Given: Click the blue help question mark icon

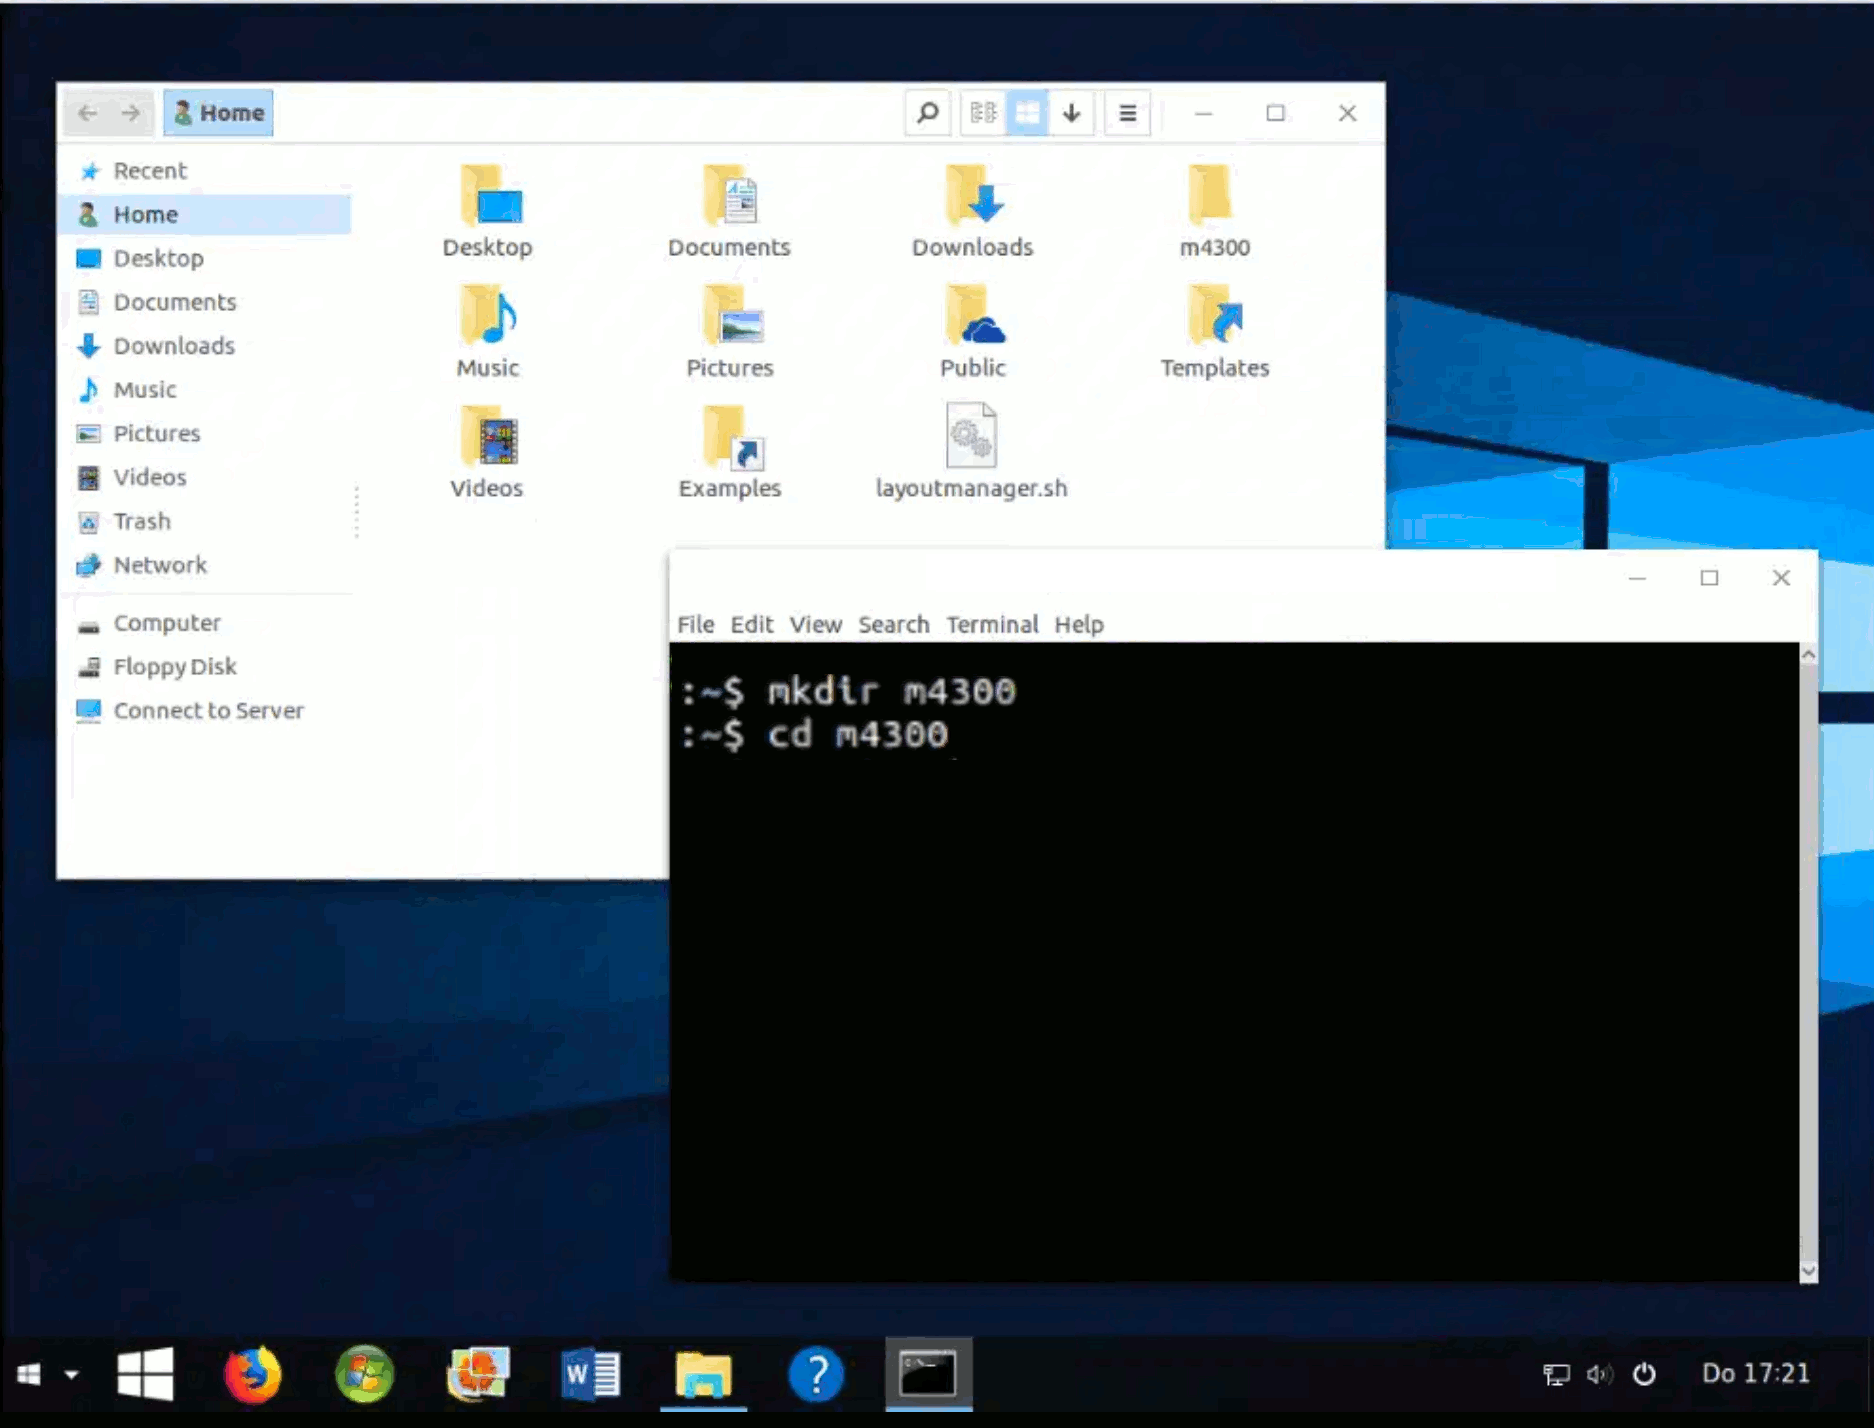Looking at the screenshot, I should pos(816,1374).
